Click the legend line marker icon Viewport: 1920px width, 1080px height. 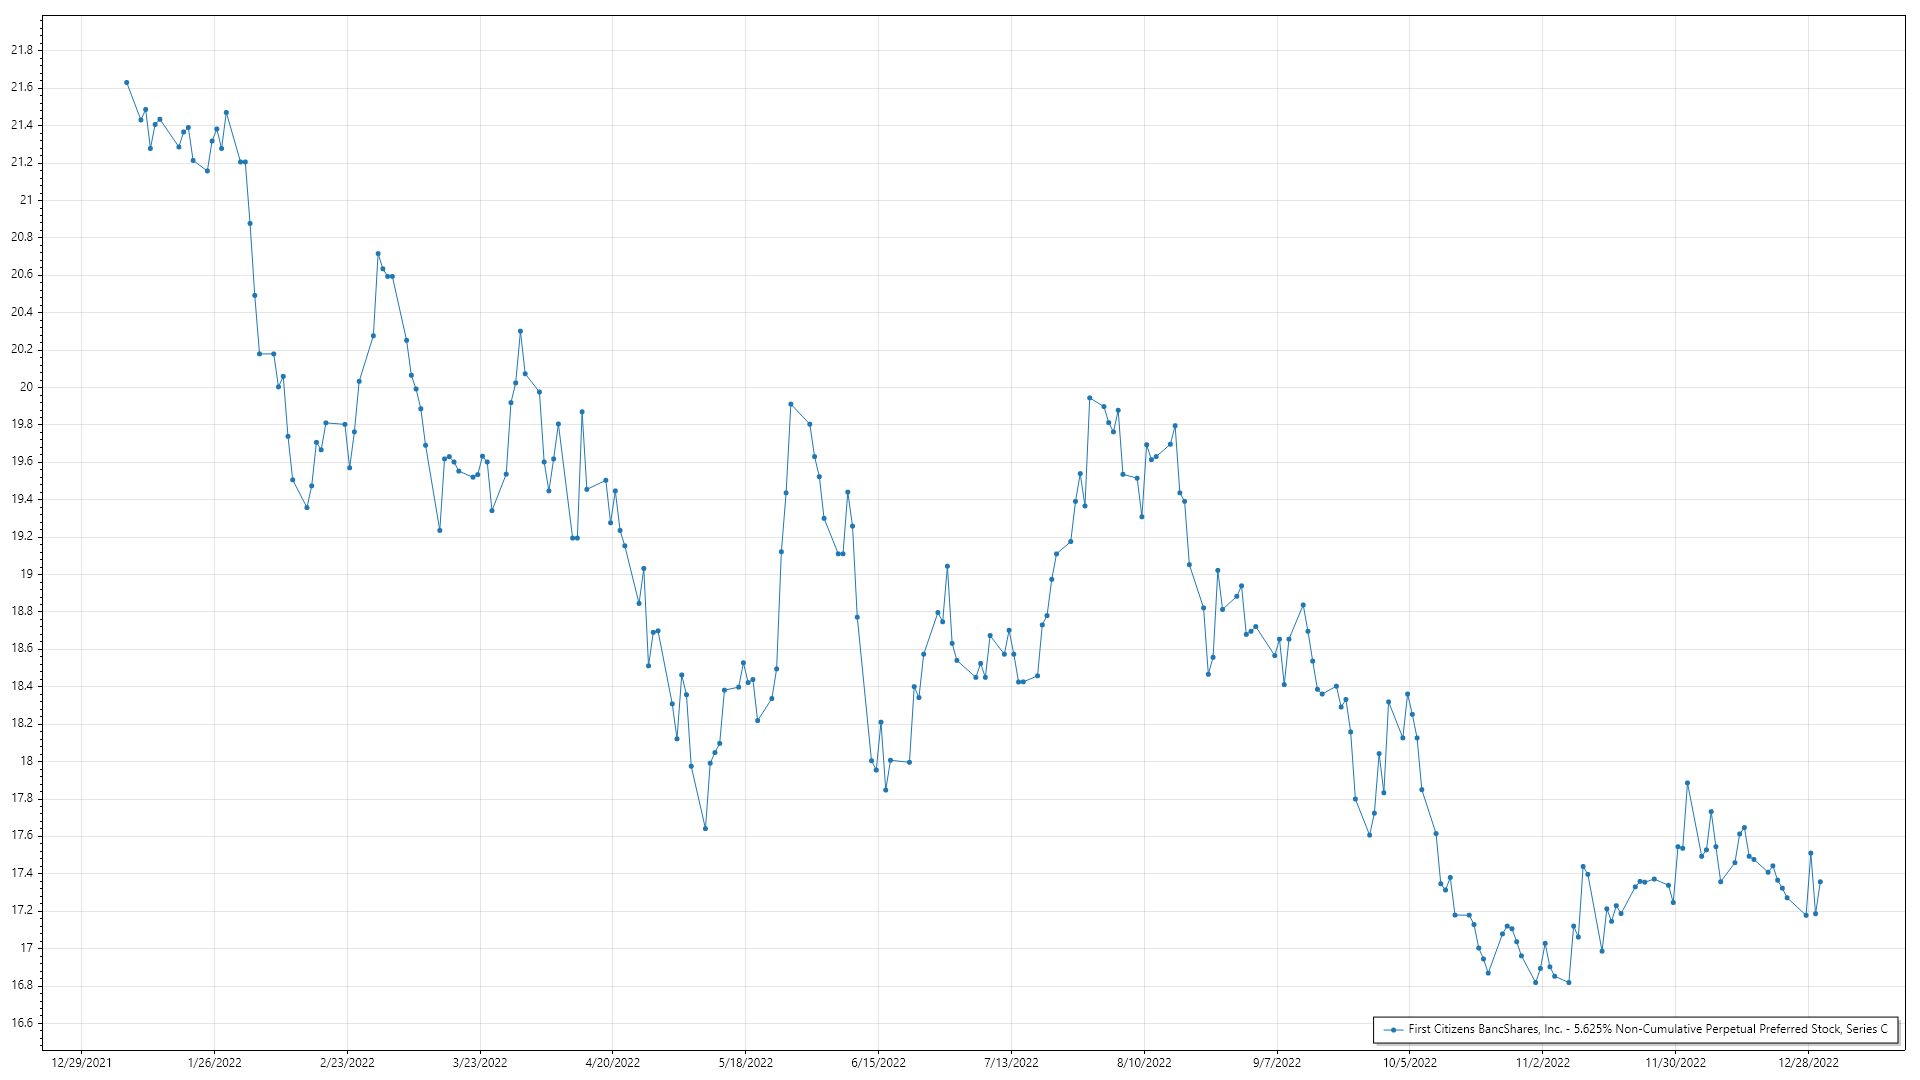pos(1392,1029)
